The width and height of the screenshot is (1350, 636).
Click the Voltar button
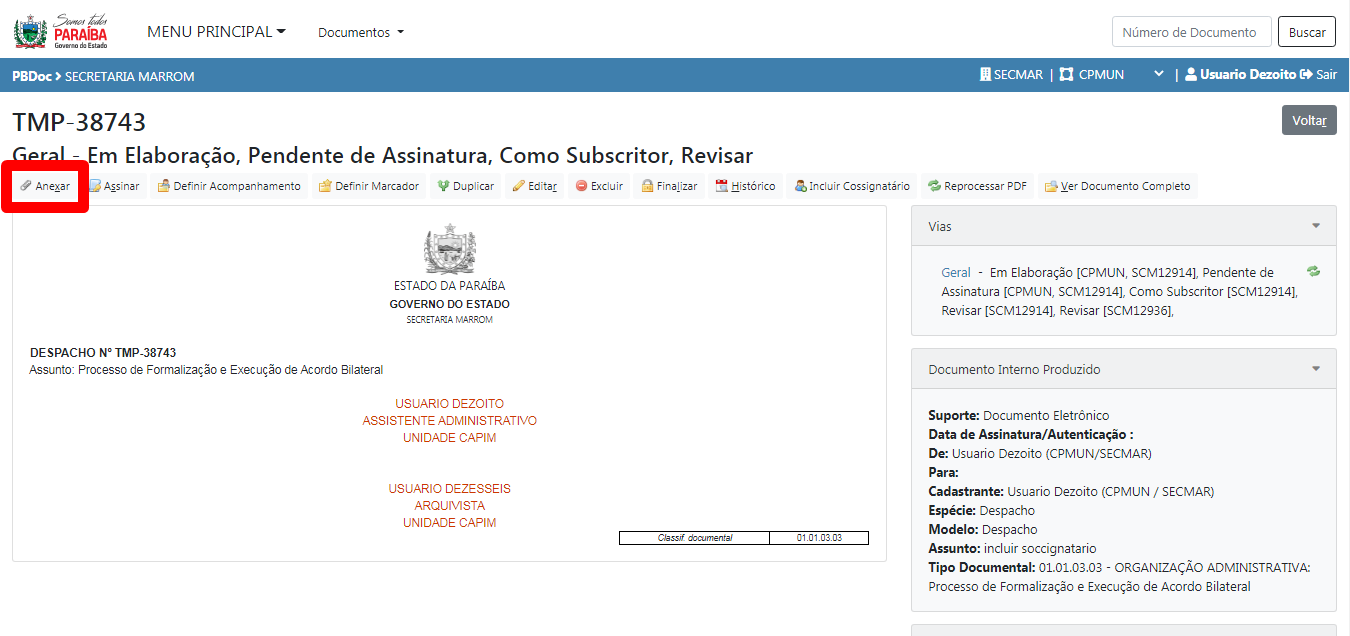(1308, 120)
